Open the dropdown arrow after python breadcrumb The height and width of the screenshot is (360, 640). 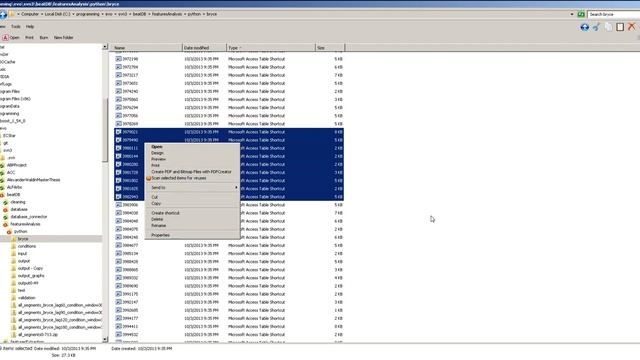(x=204, y=14)
